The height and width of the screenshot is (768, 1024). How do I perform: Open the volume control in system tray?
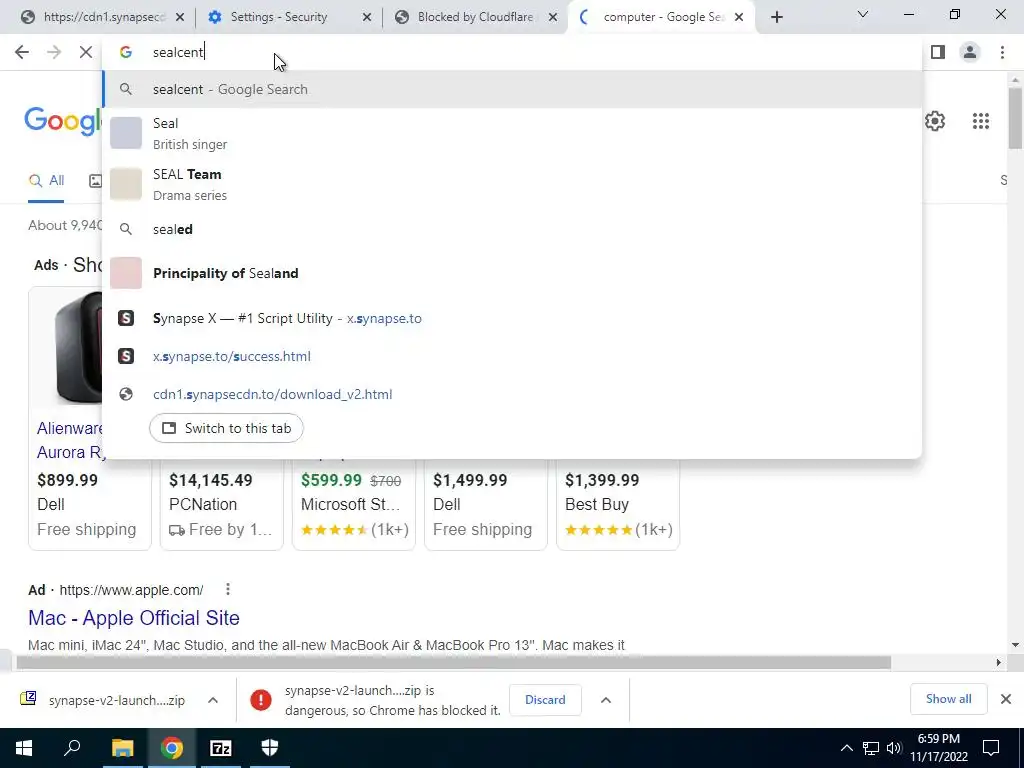point(894,748)
